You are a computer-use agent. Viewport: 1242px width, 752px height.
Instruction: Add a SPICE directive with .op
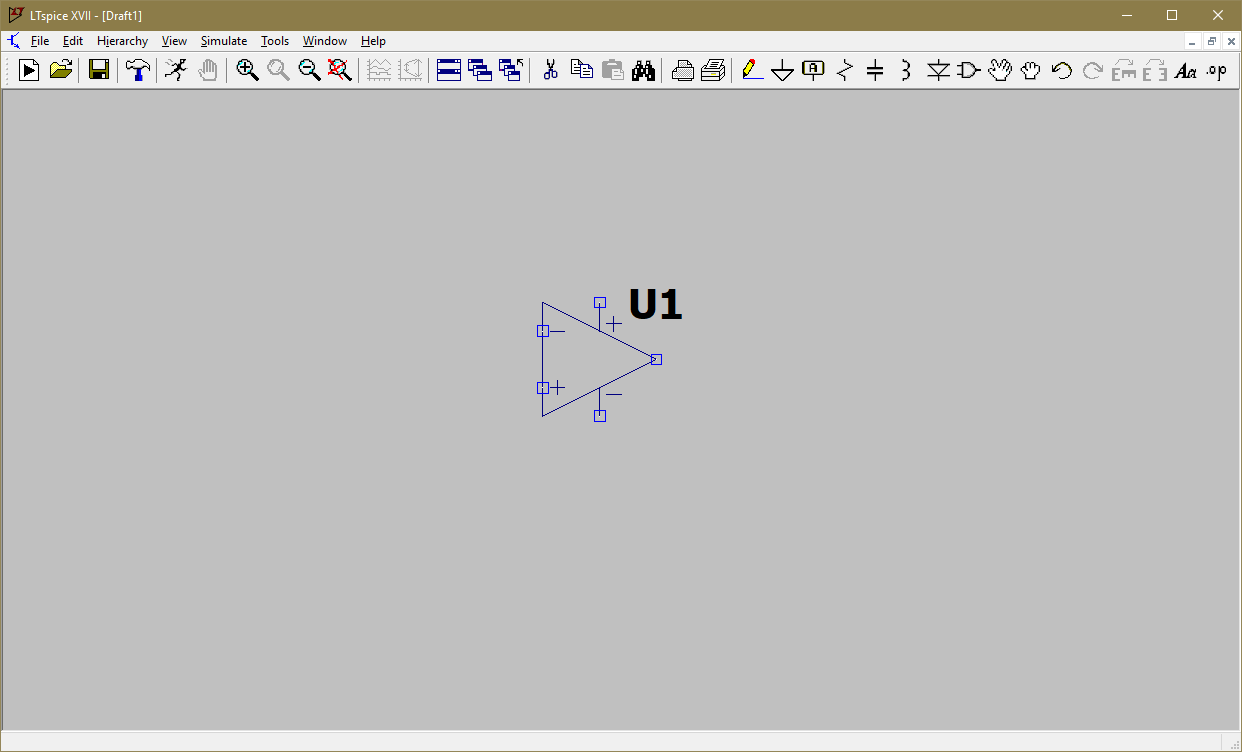pos(1216,70)
